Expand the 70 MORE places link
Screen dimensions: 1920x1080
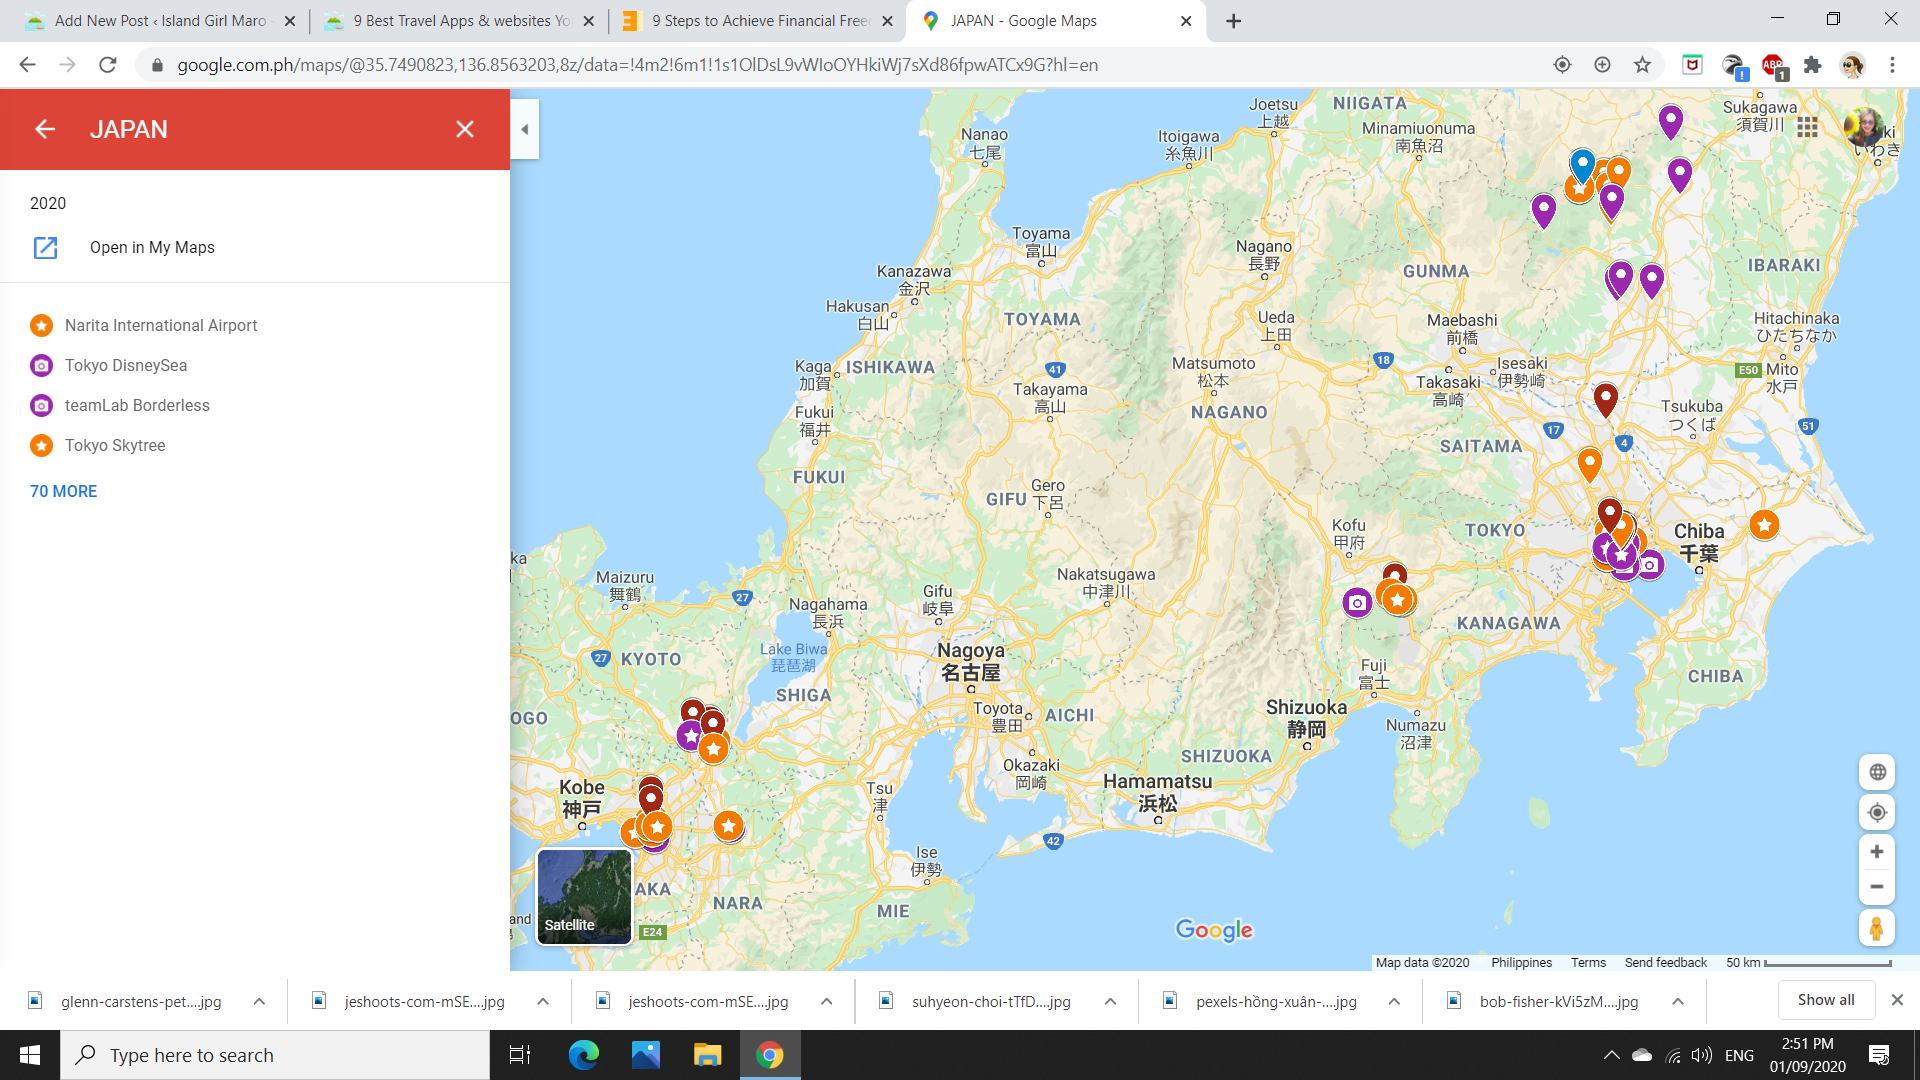63,491
